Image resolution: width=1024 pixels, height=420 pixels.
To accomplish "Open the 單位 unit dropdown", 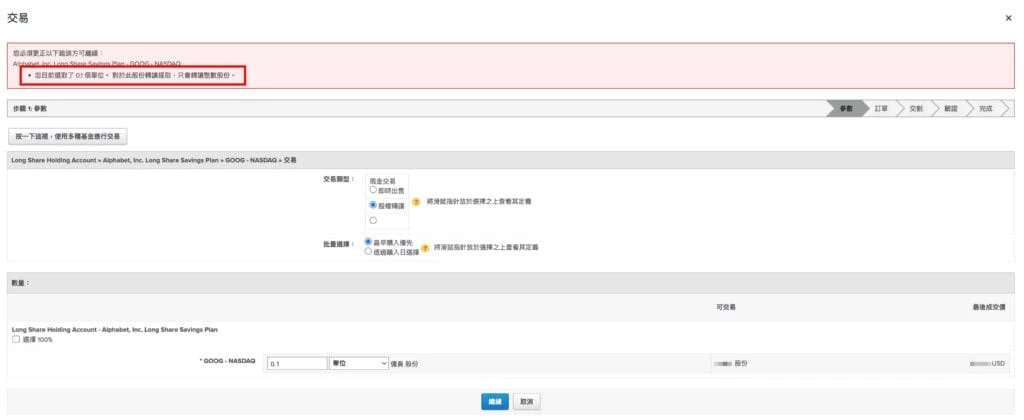I will (359, 364).
